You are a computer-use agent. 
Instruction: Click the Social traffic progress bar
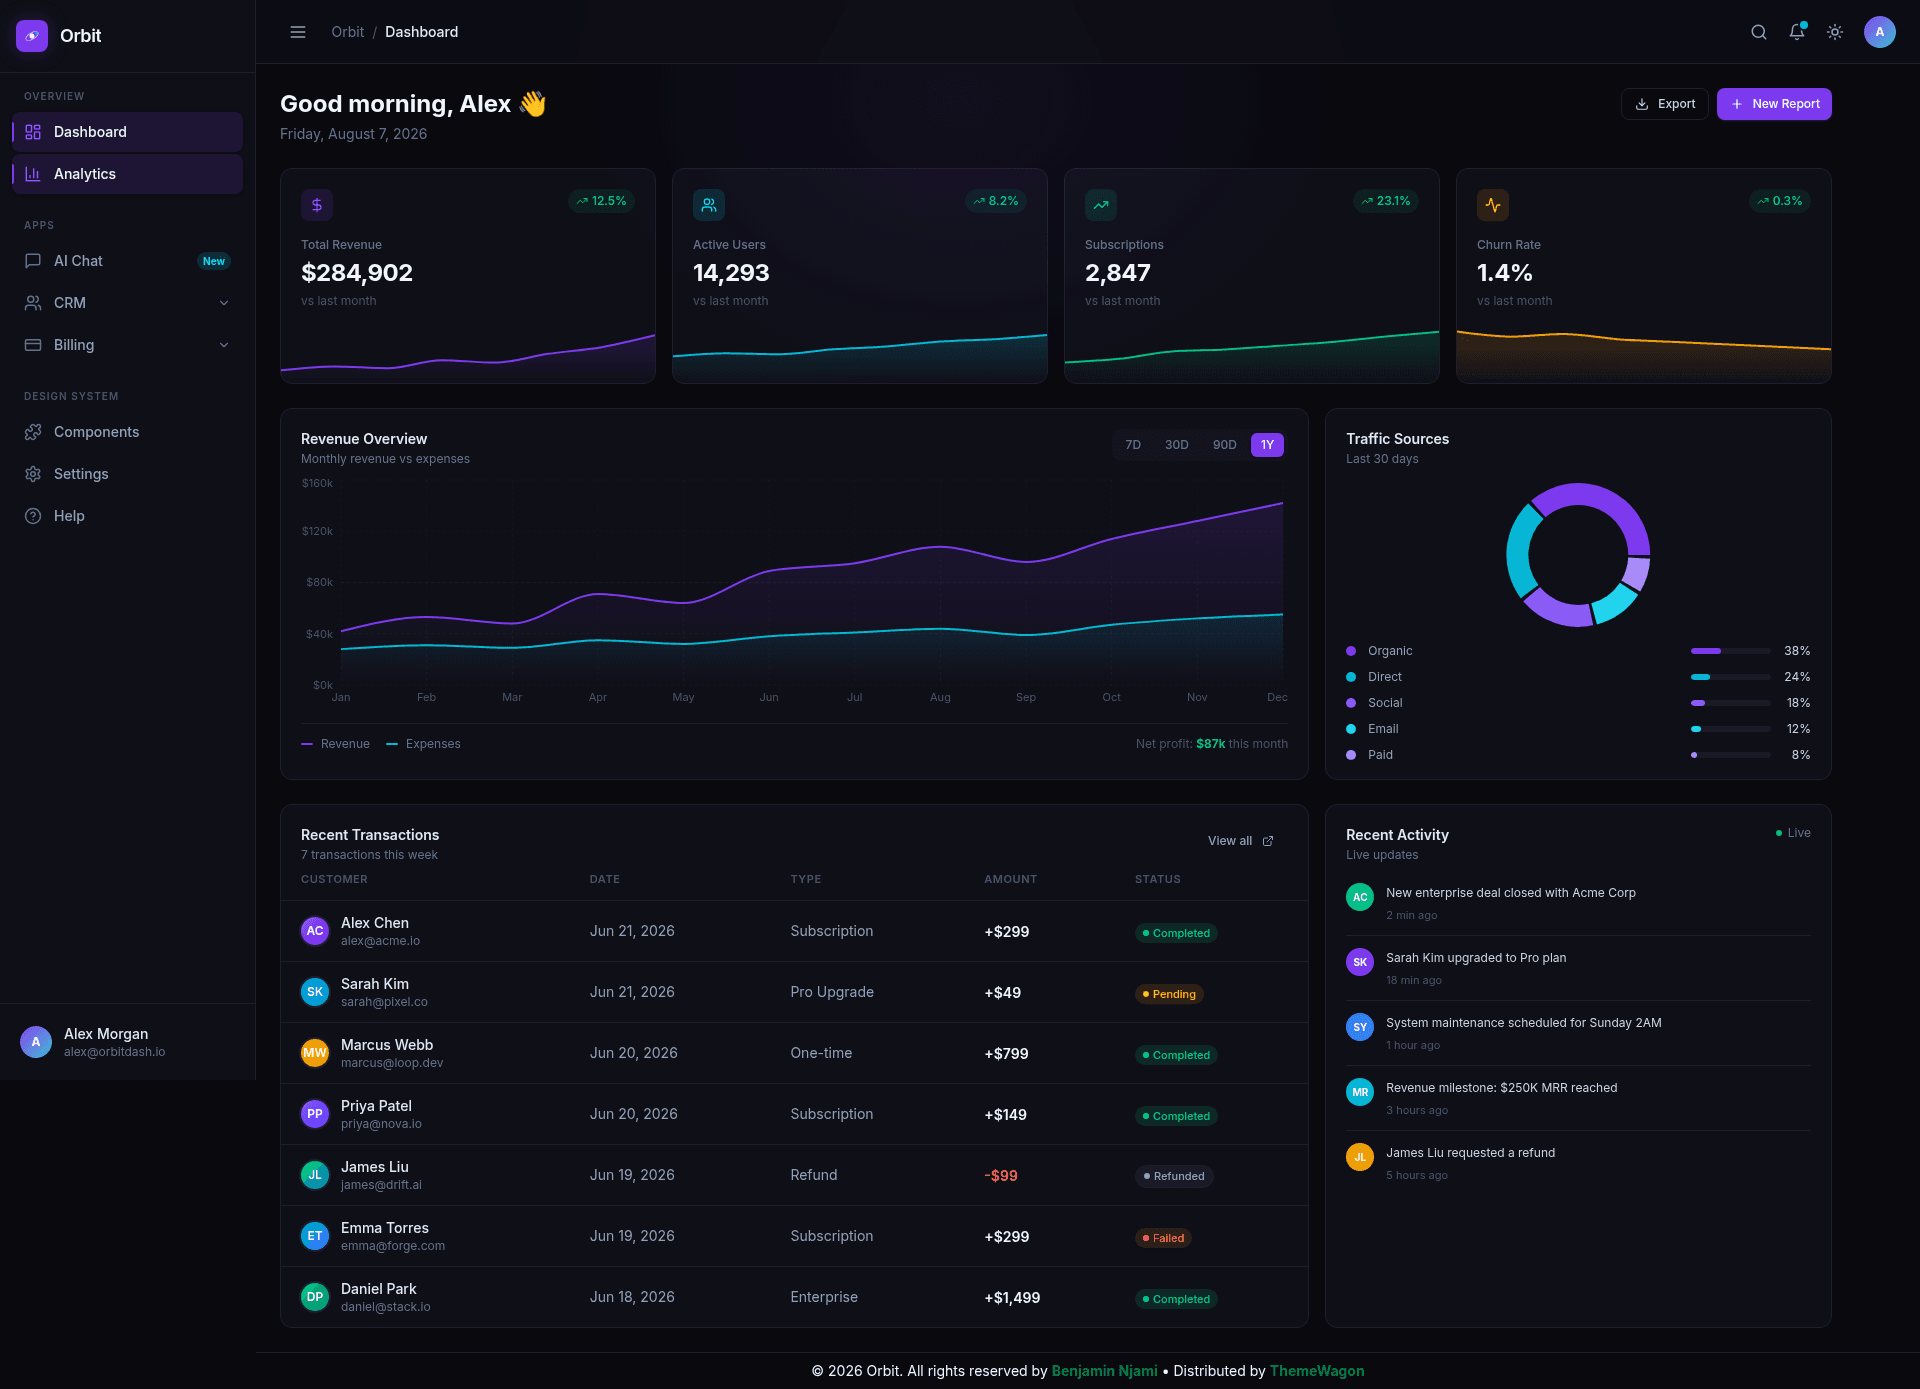[1731, 703]
